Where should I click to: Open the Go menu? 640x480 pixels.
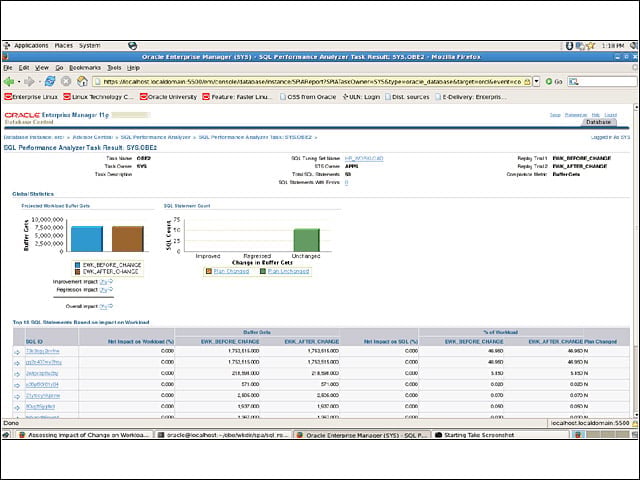59,68
